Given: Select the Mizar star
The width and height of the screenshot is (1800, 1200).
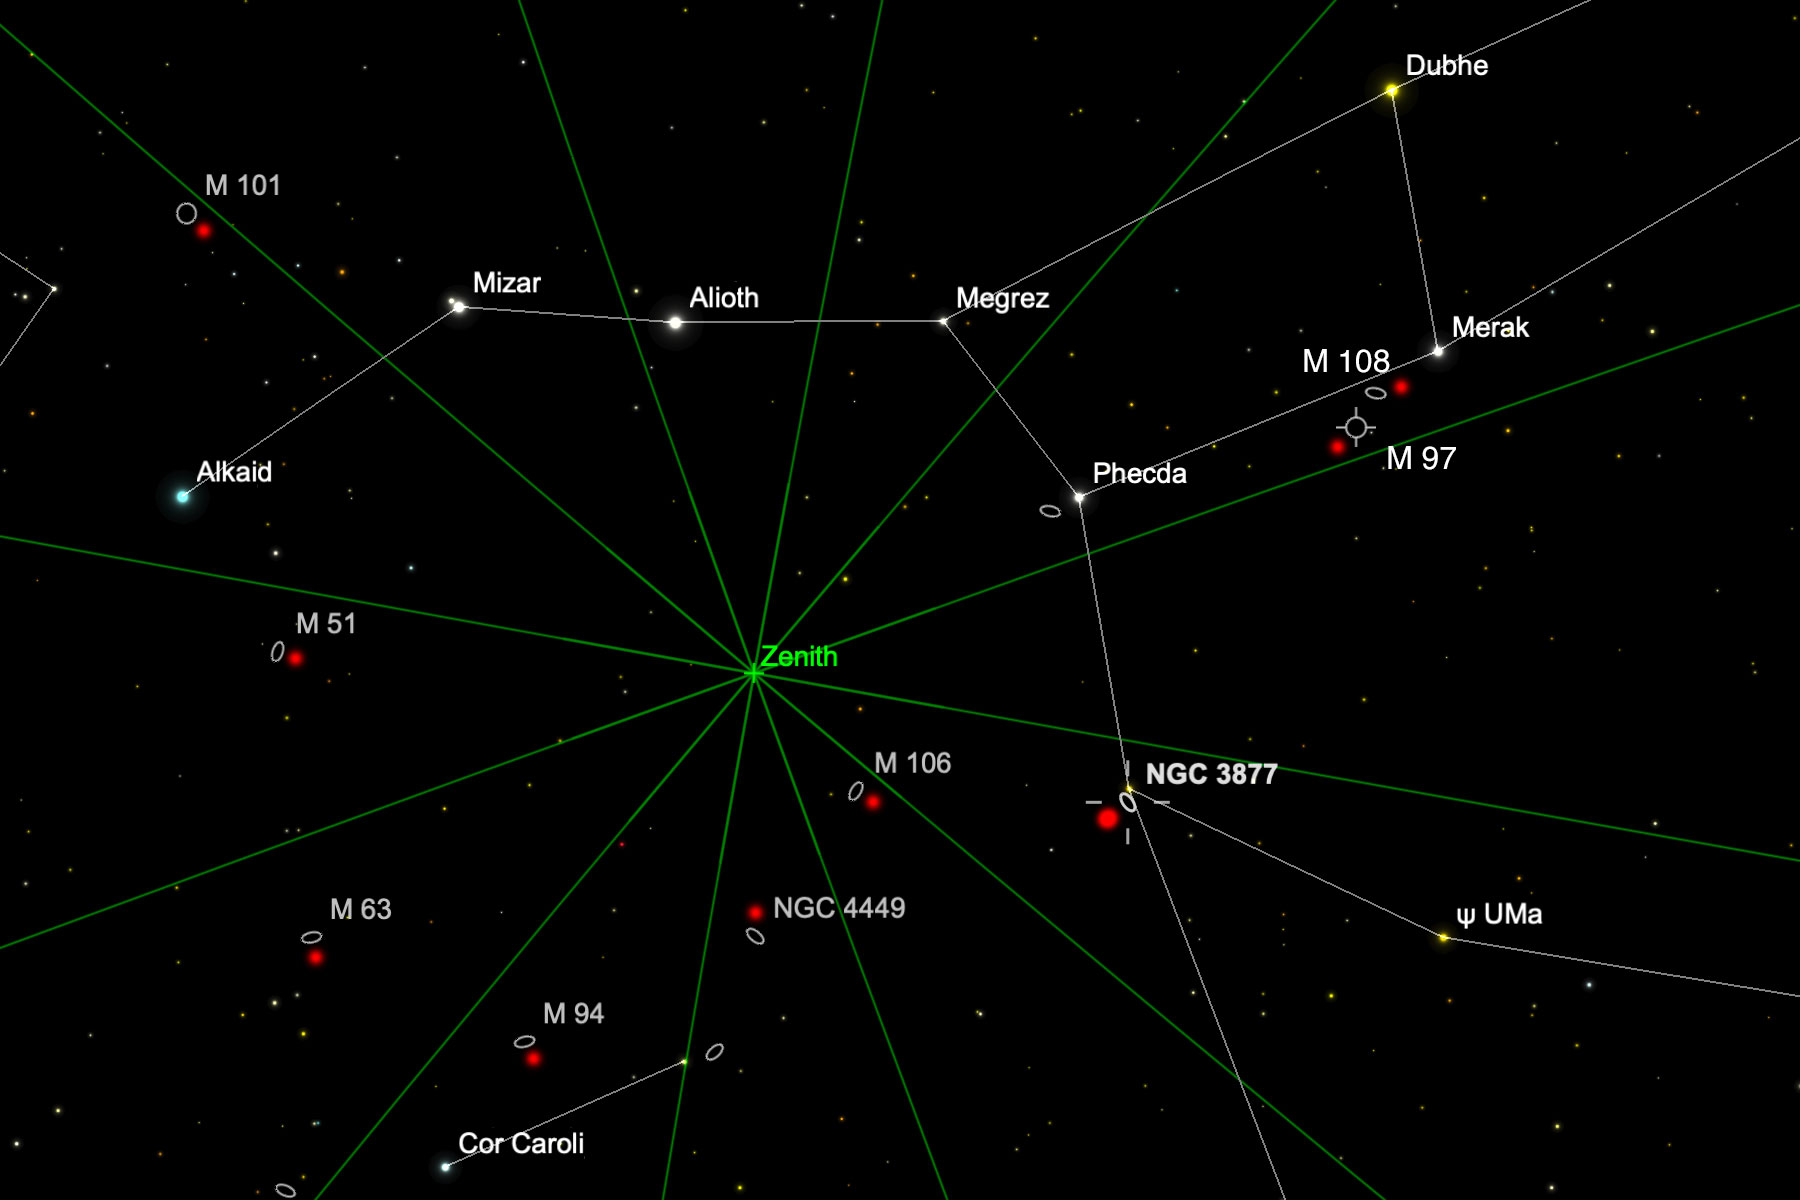Looking at the screenshot, I should (458, 306).
